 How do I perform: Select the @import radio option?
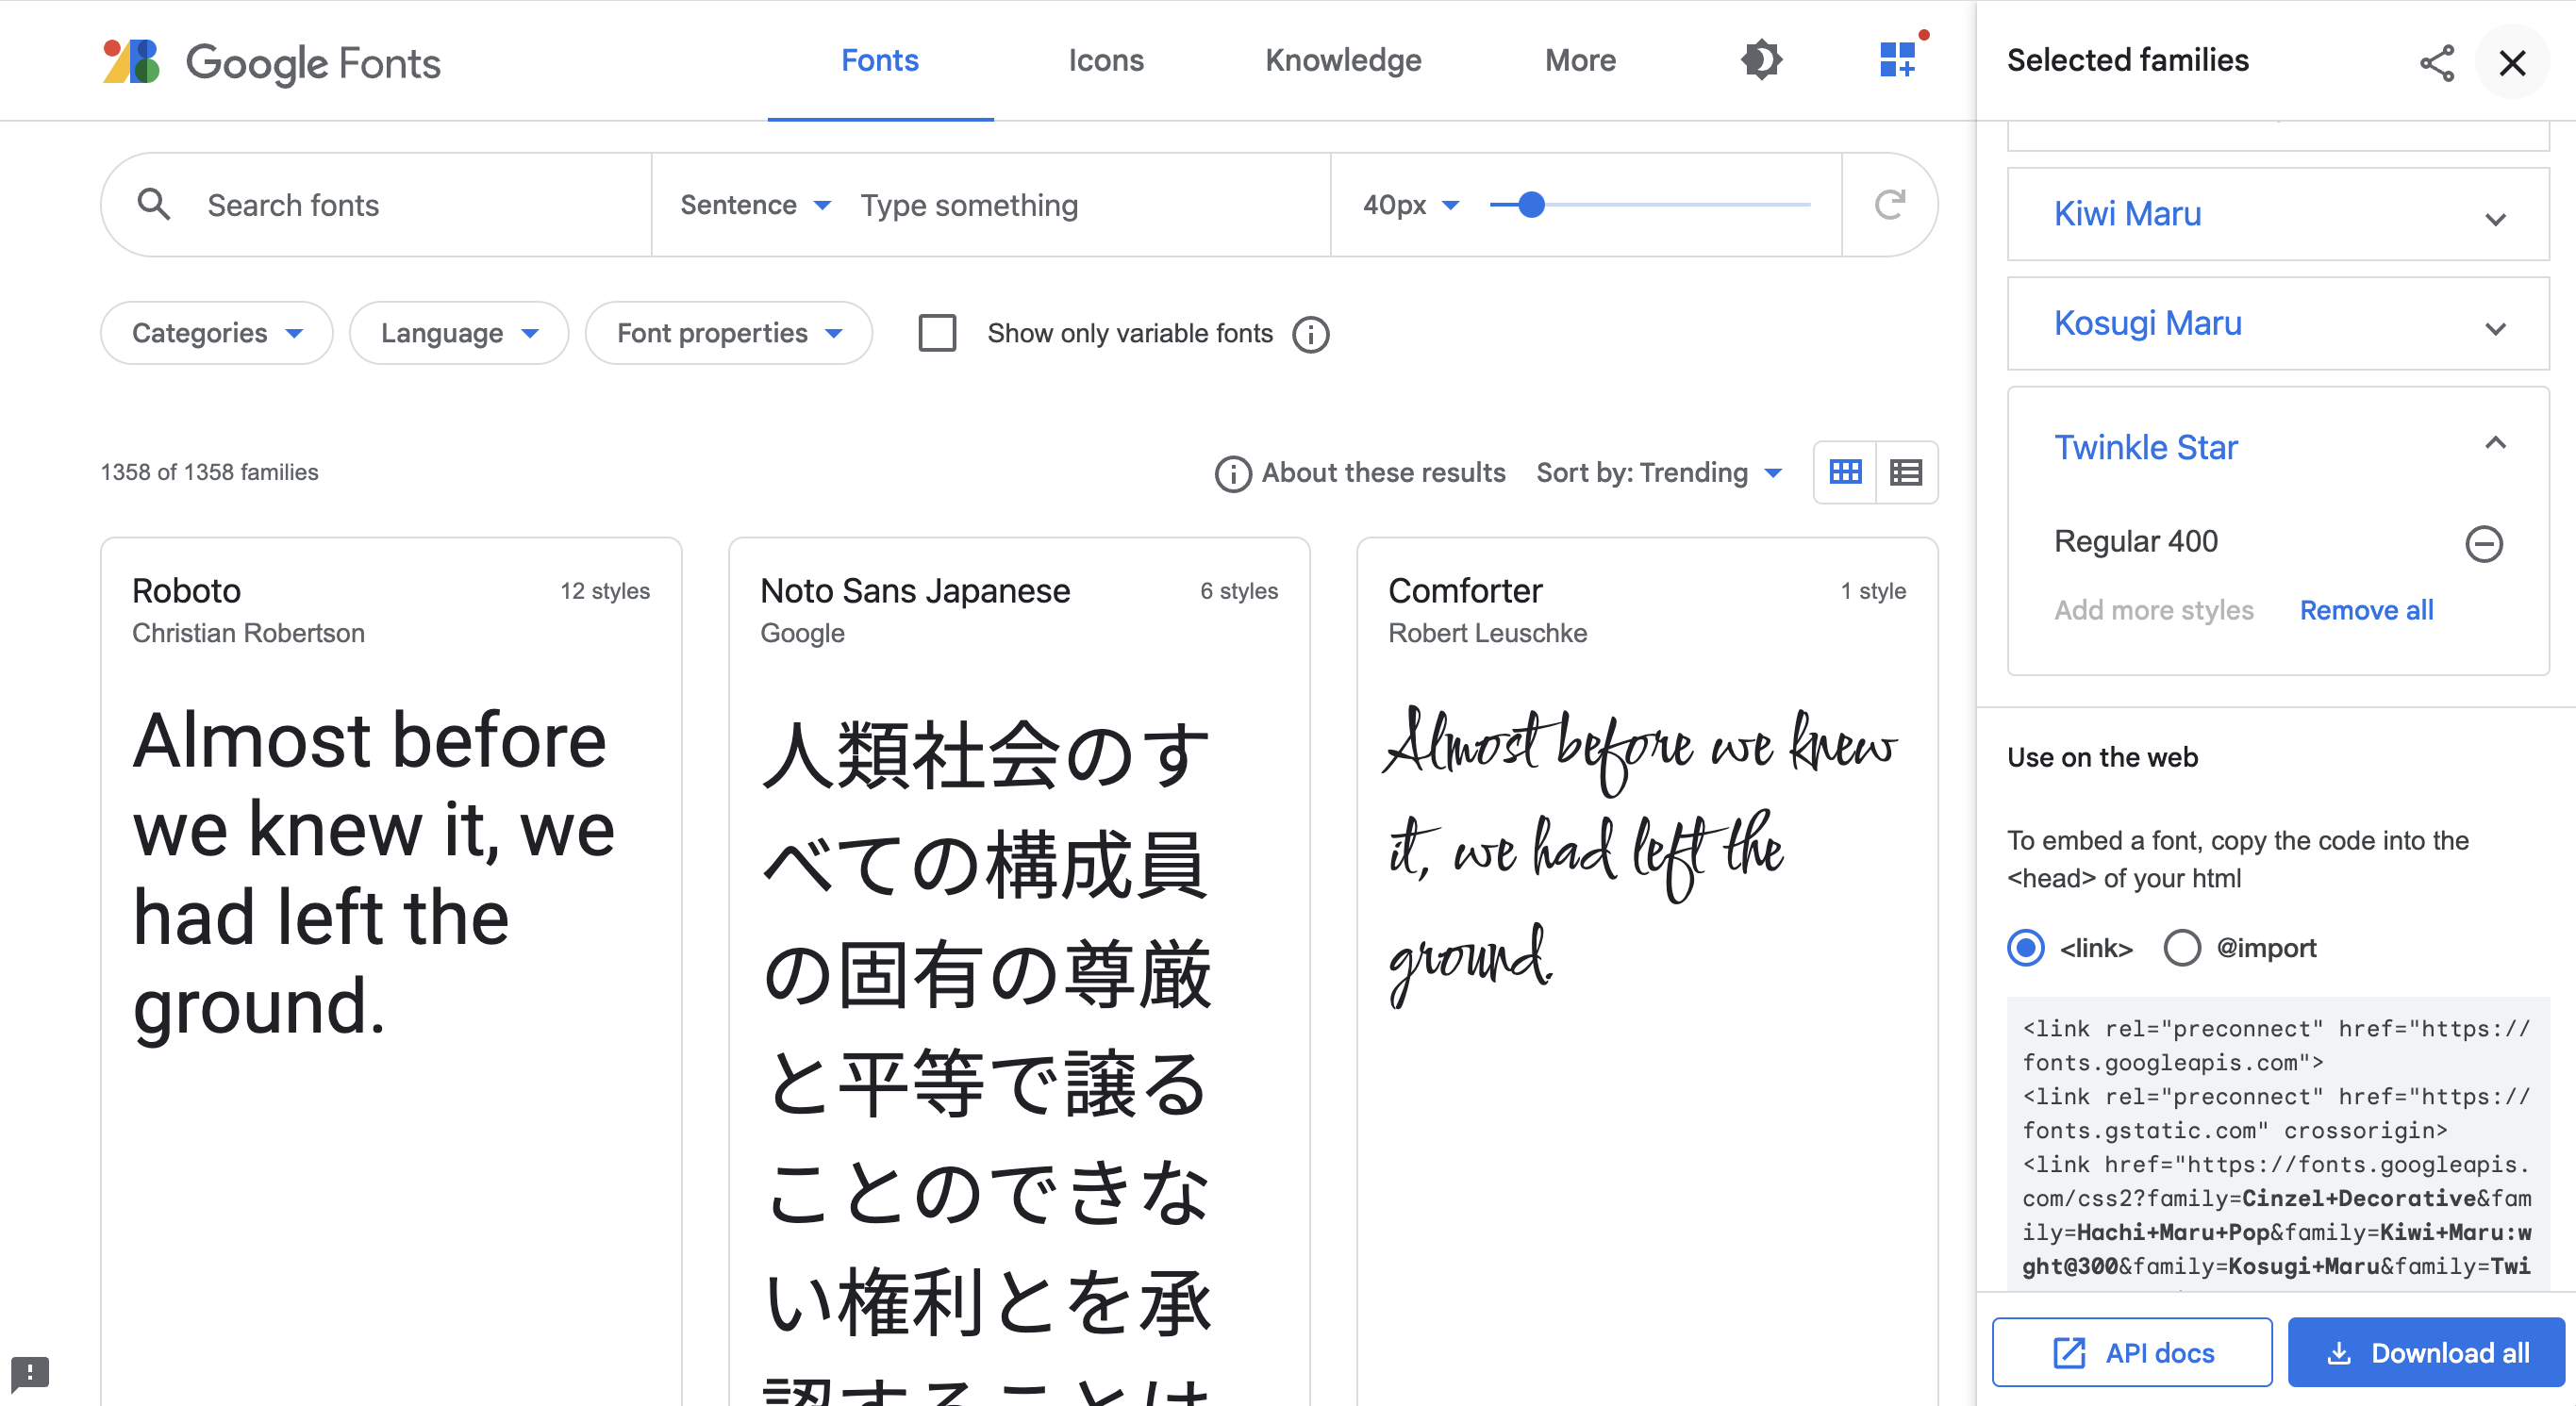point(2182,947)
